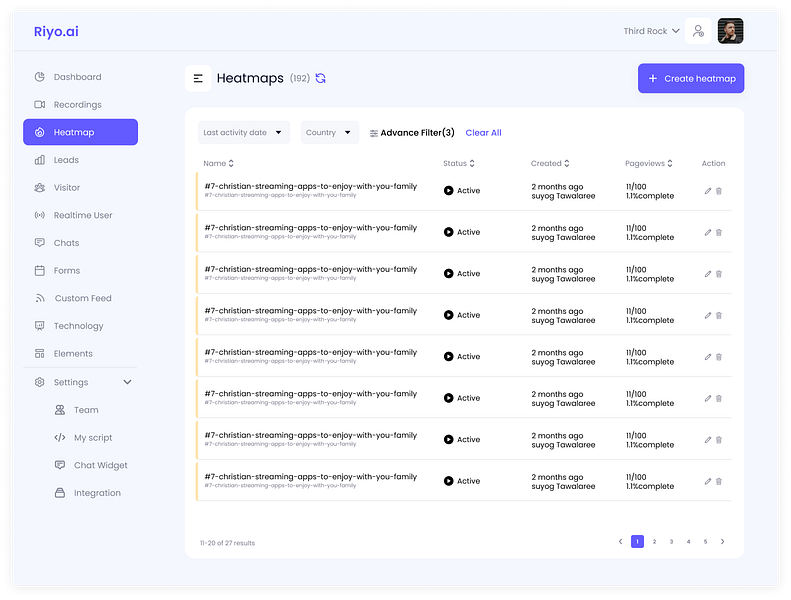791x600 pixels.
Task: Click the Clear All filters link
Action: coord(483,133)
